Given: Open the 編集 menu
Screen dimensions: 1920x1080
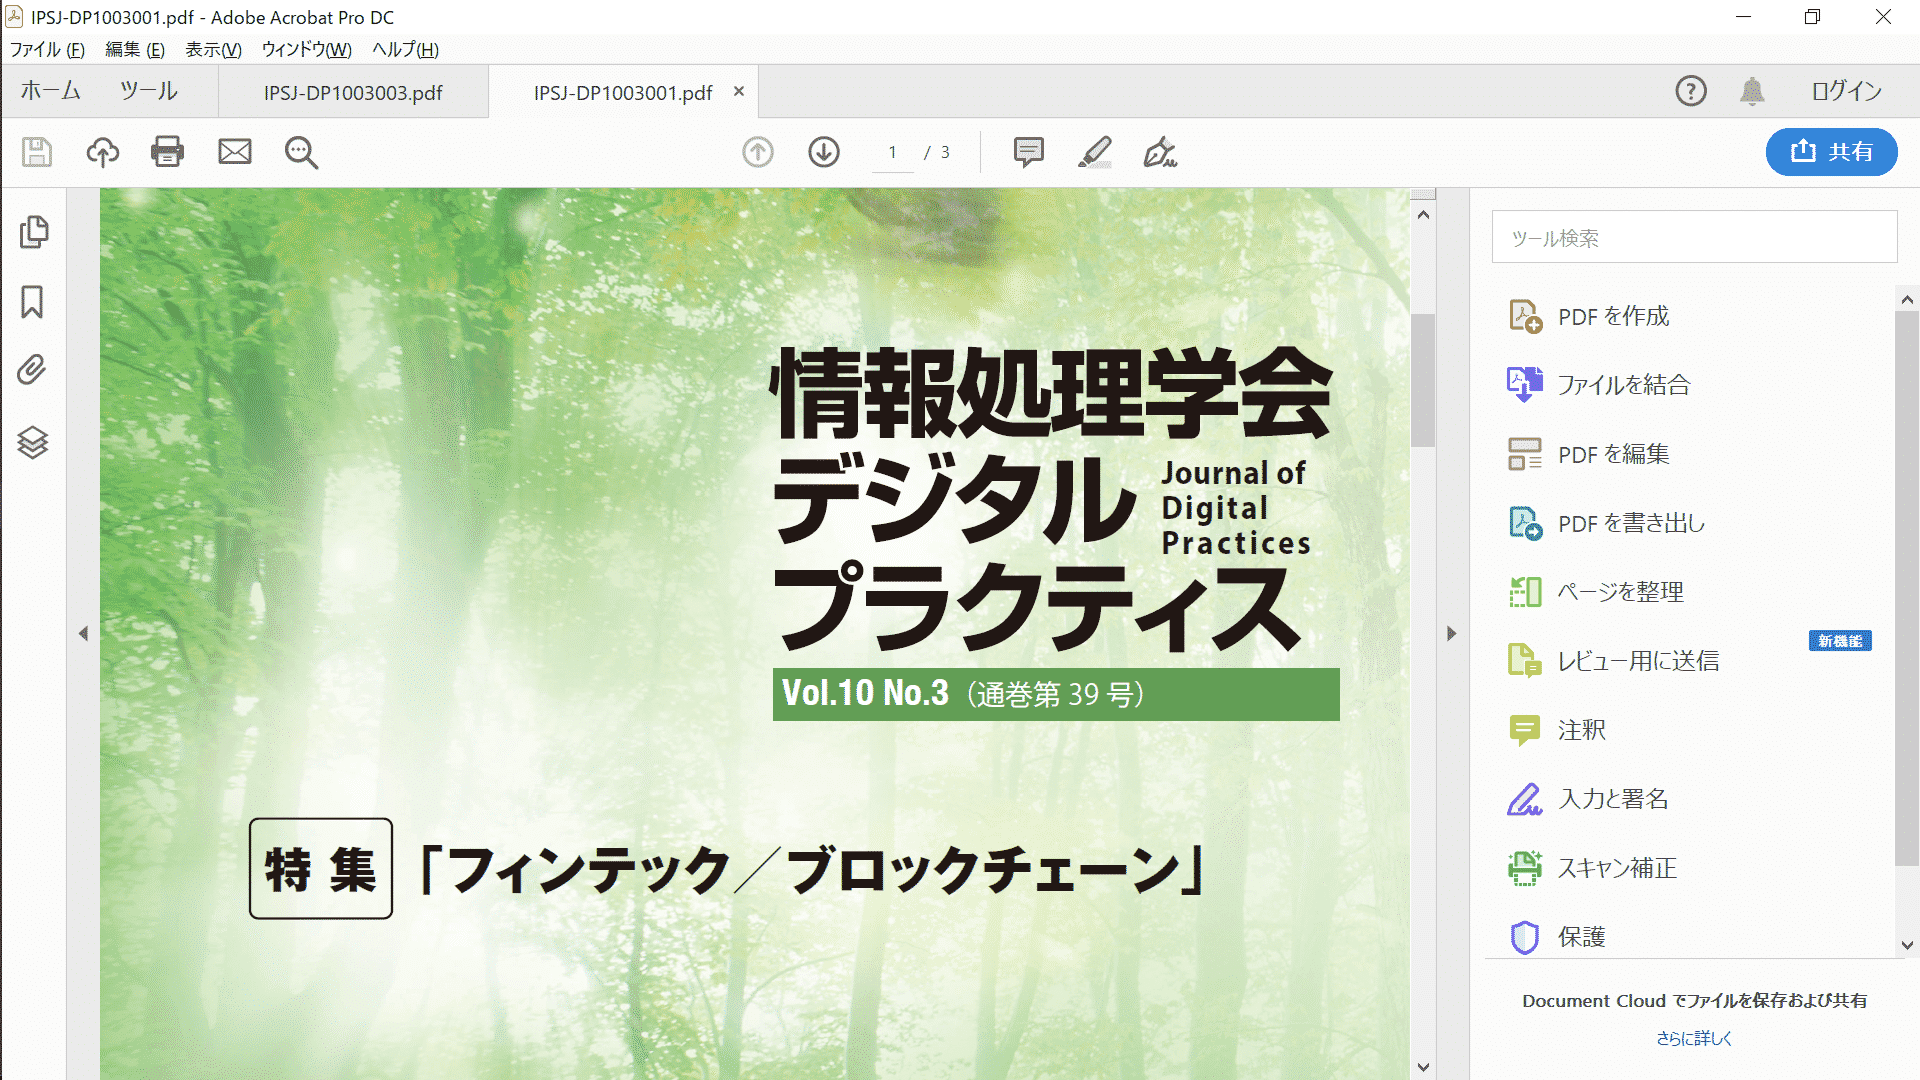Looking at the screenshot, I should [x=135, y=50].
